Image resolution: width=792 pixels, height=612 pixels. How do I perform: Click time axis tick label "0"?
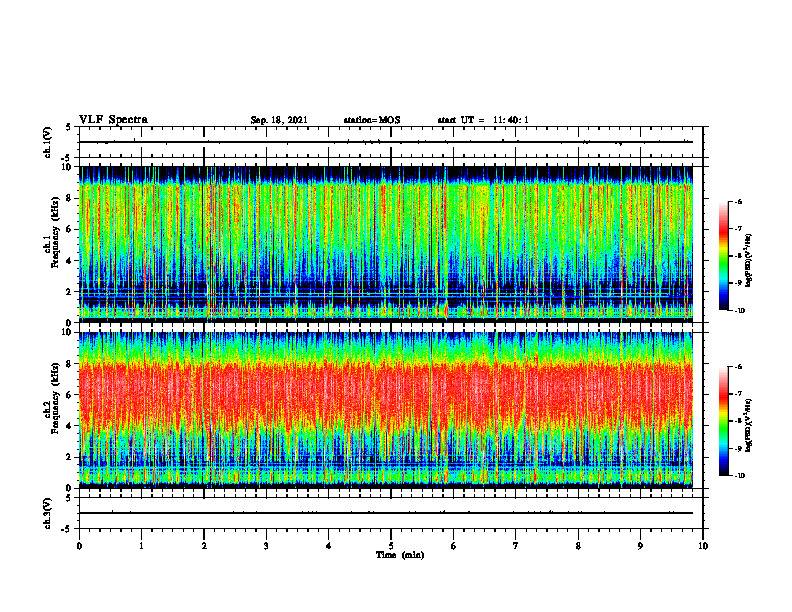click(x=79, y=546)
